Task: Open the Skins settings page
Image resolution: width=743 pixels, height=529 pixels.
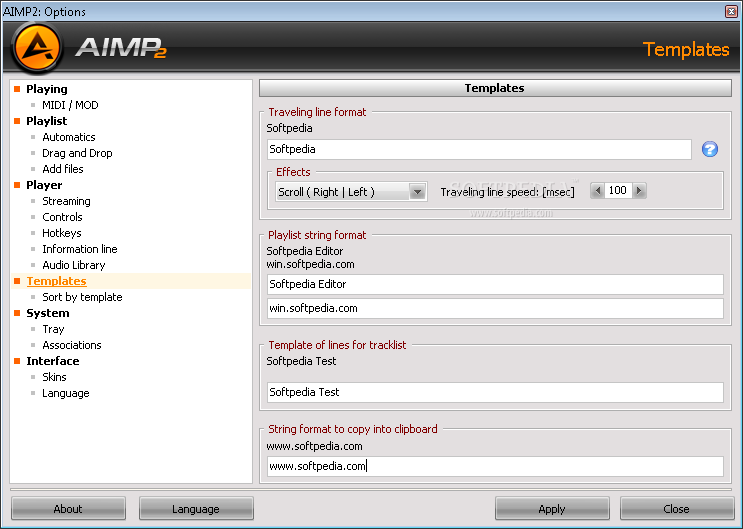Action: [x=54, y=377]
